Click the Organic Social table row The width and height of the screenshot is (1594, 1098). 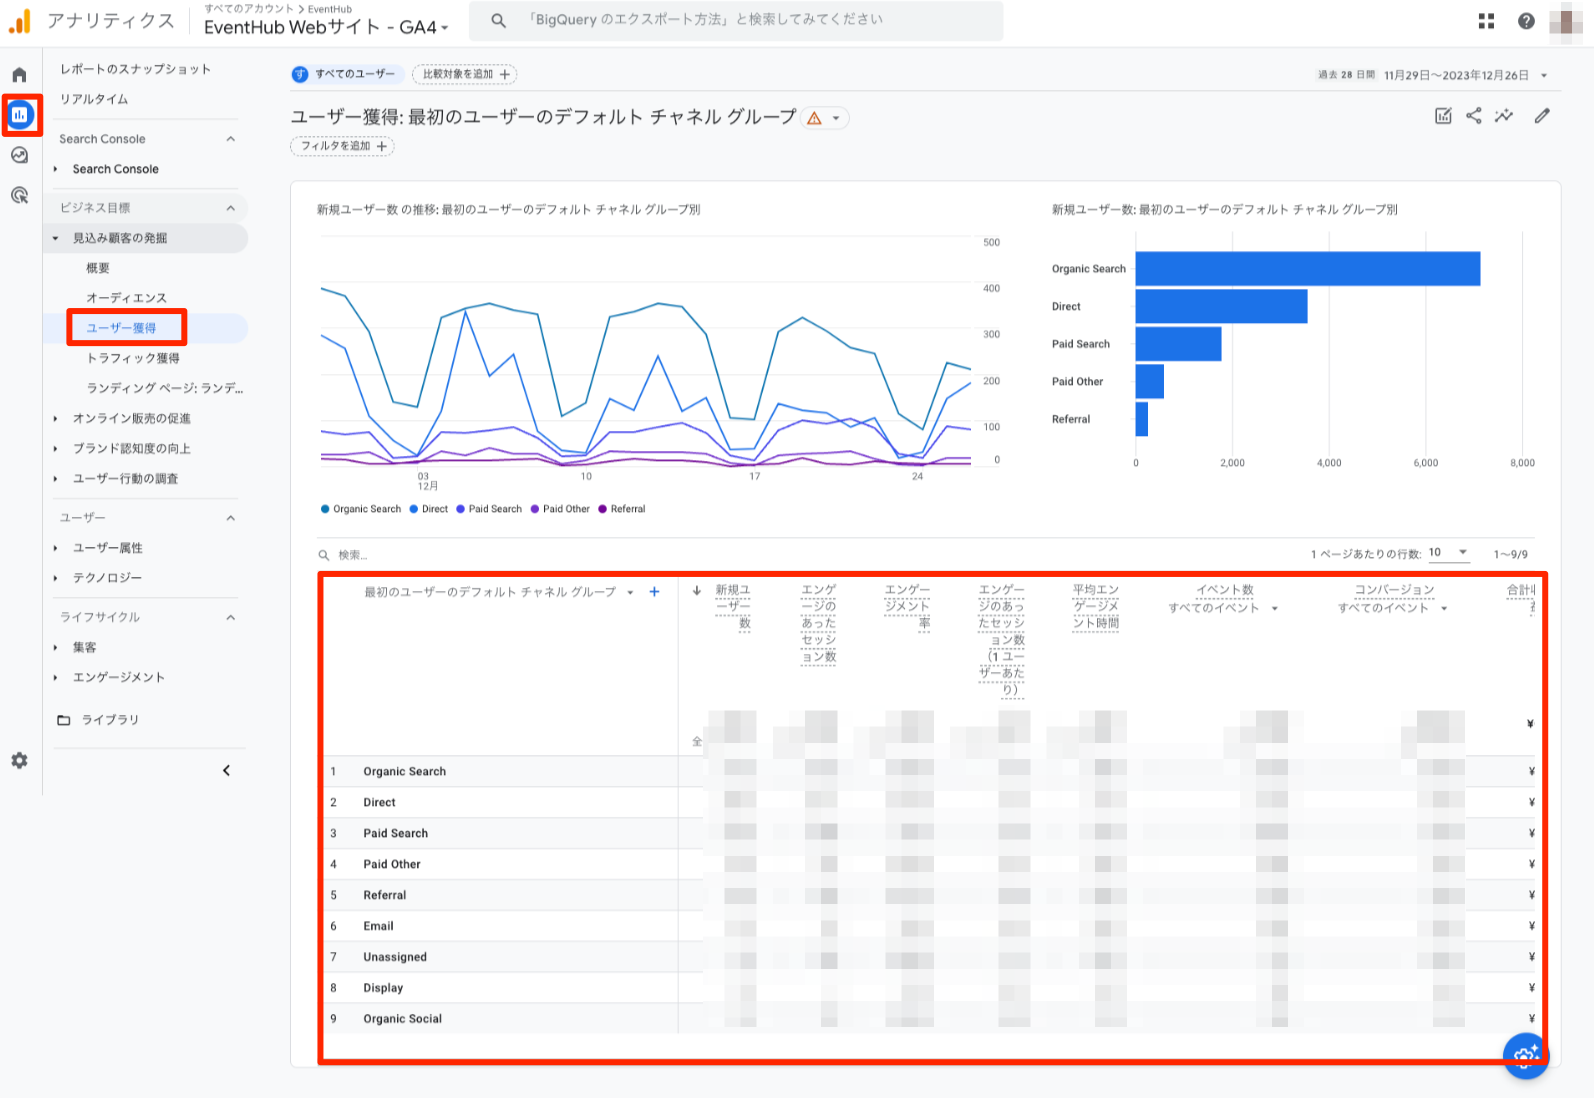point(930,1019)
